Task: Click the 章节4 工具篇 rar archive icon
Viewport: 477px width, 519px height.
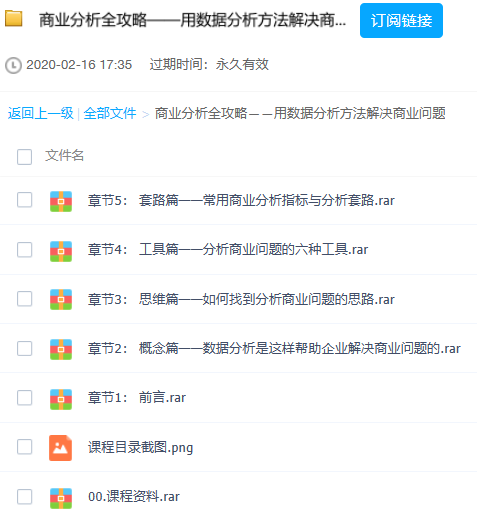Action: (61, 251)
